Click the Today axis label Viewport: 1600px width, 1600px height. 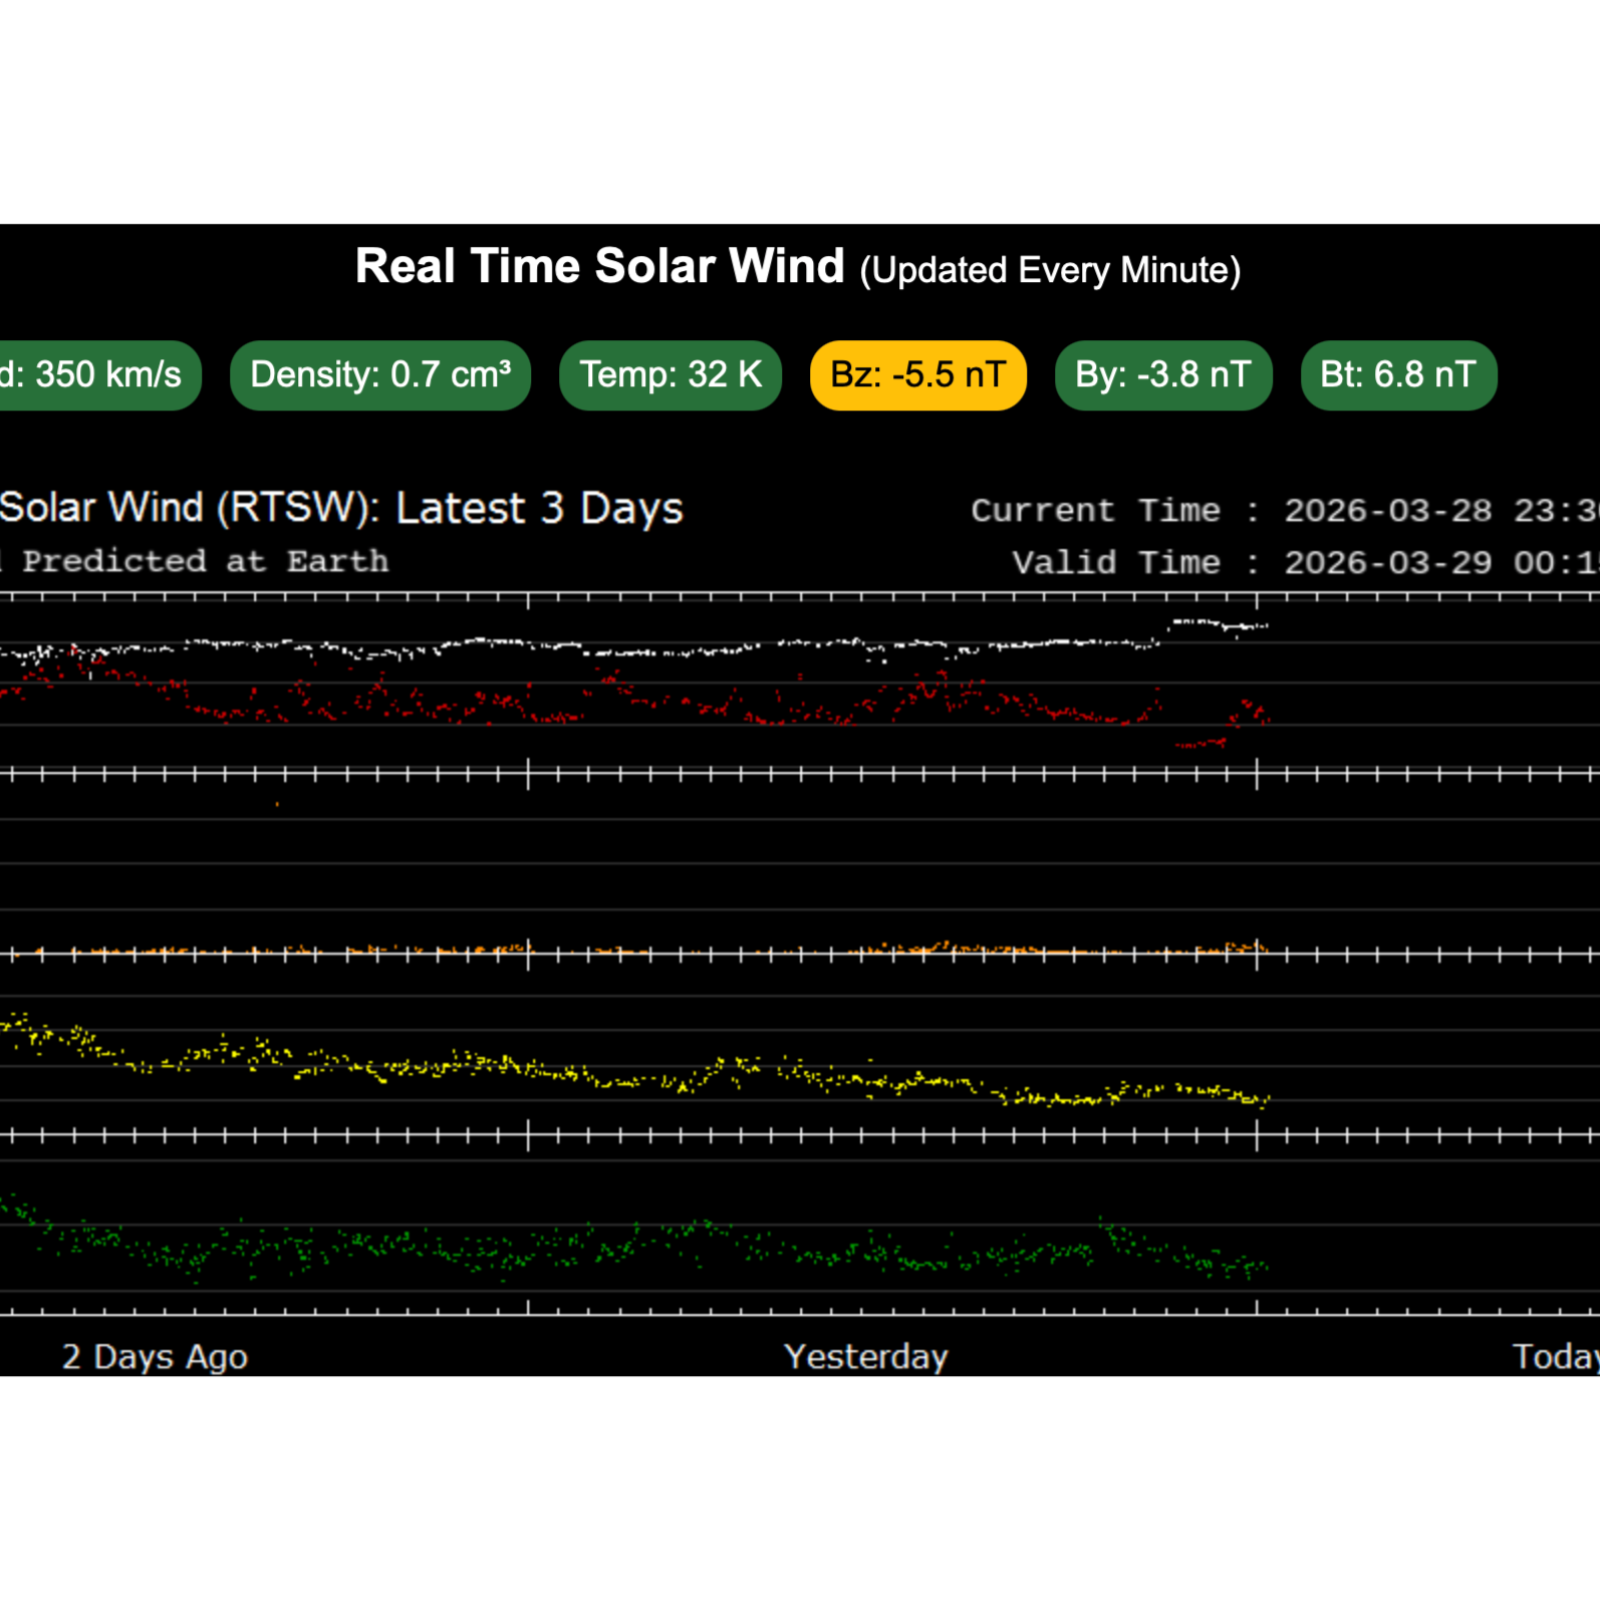pyautogui.click(x=1555, y=1357)
